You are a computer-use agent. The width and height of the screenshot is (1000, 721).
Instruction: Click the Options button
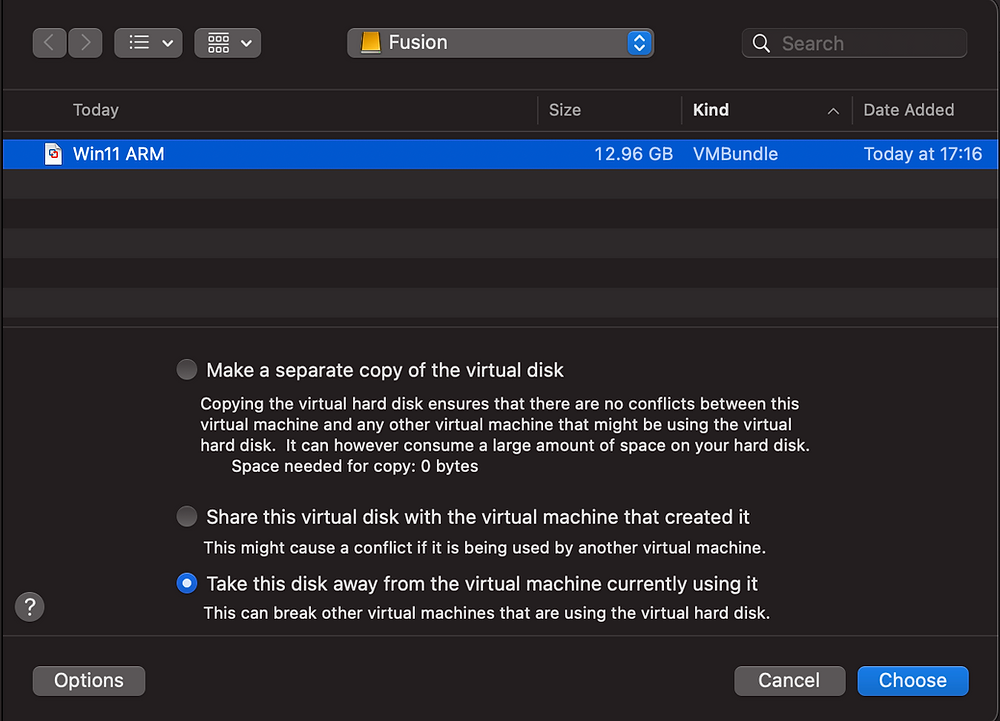click(89, 681)
